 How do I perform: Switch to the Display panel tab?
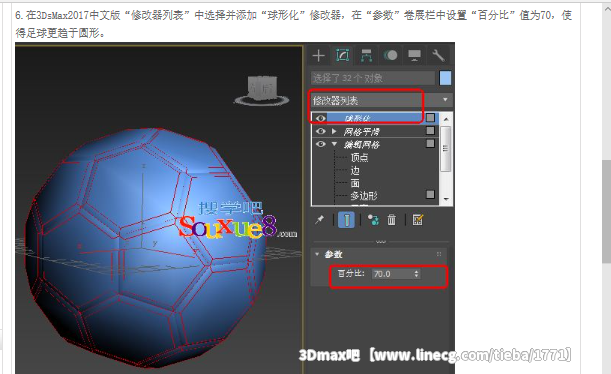(x=414, y=56)
